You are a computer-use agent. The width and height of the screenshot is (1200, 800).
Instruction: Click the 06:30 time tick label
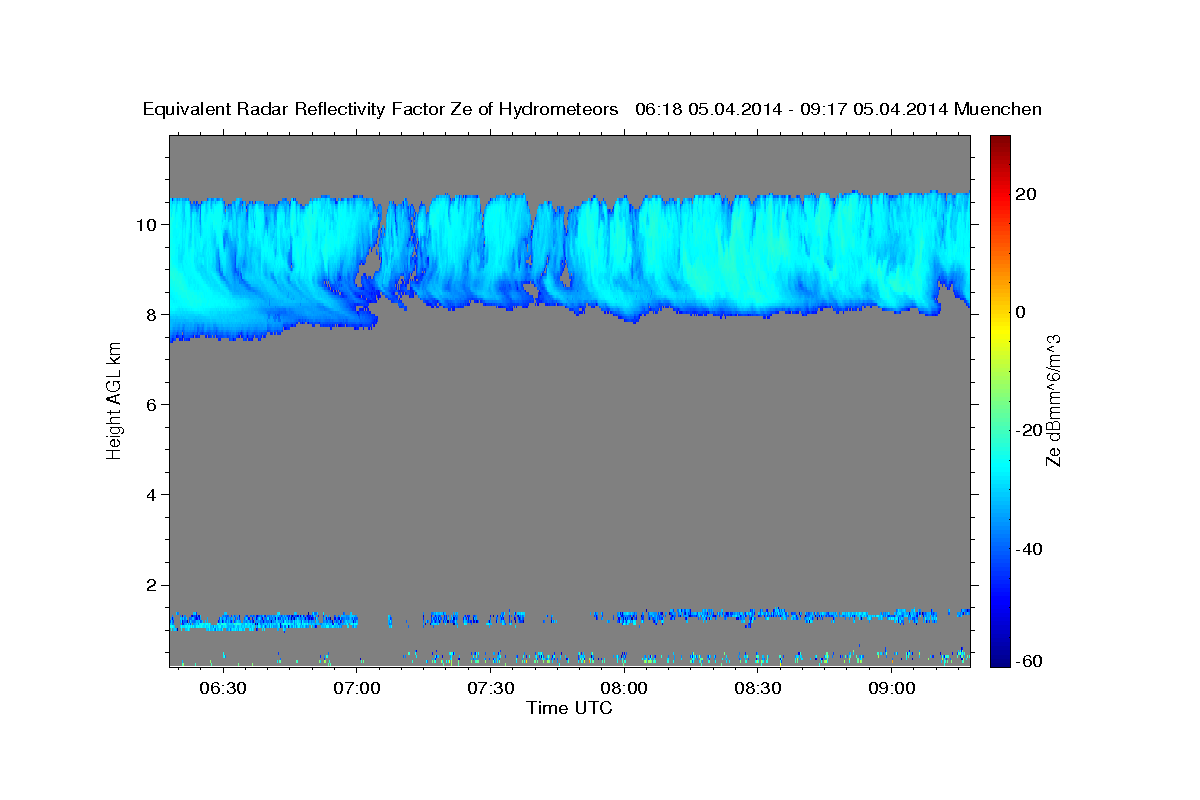(x=222, y=689)
